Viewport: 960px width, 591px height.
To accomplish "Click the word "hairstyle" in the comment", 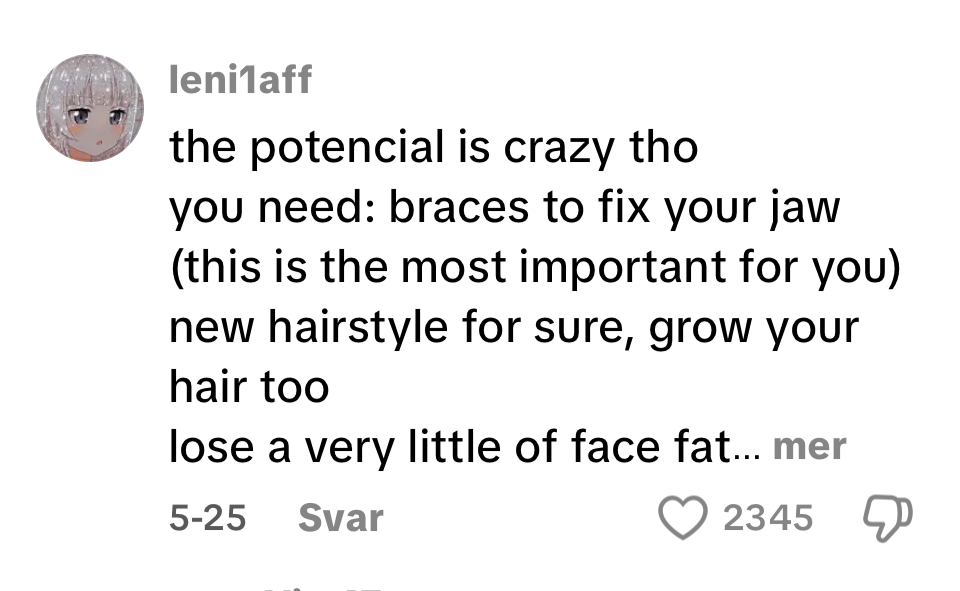I will 358,328.
